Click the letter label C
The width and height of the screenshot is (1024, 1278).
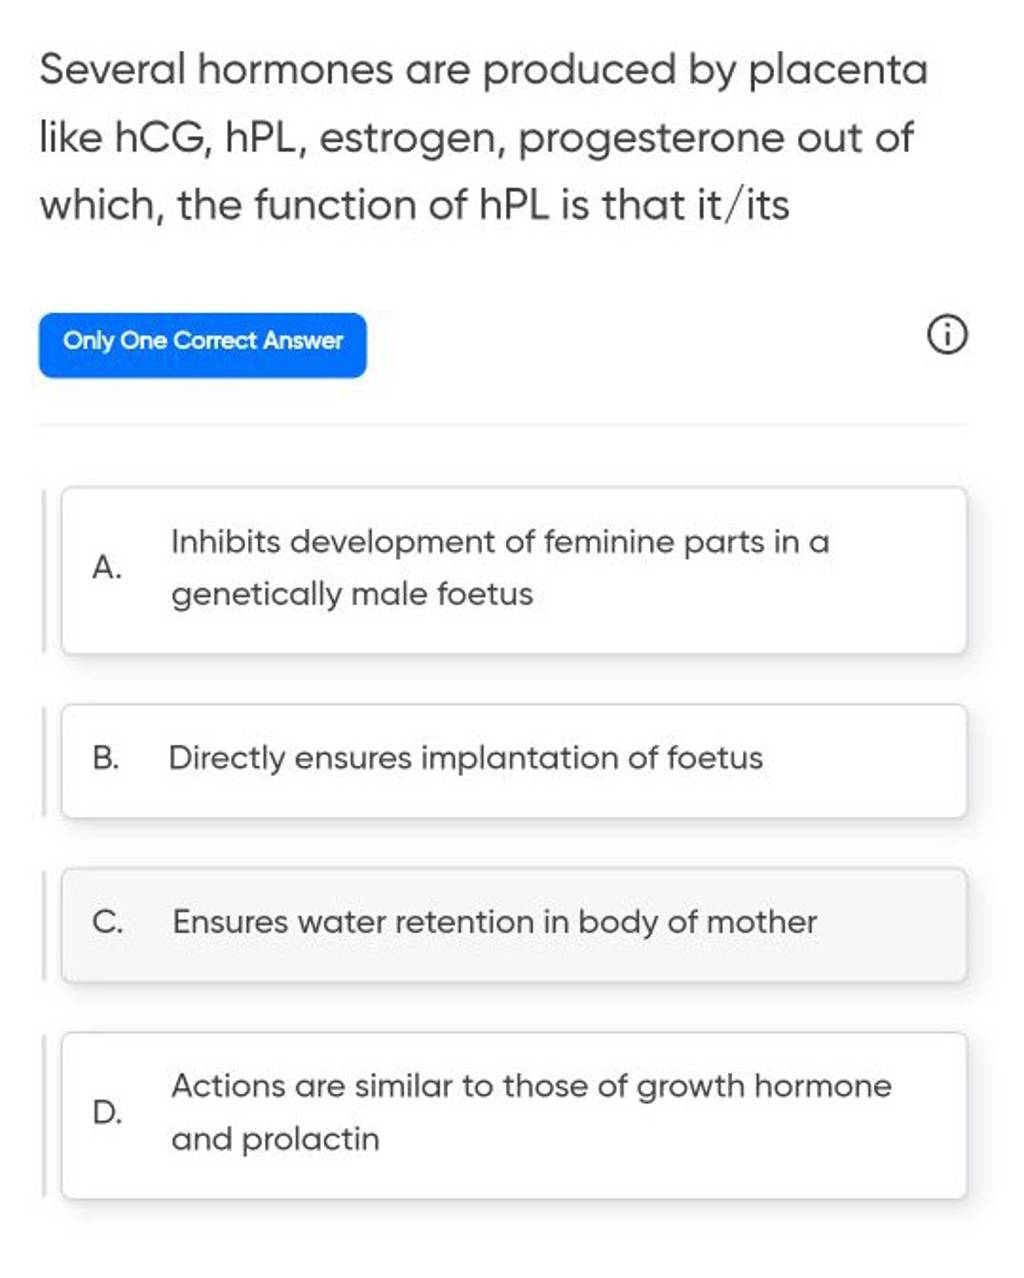105,922
